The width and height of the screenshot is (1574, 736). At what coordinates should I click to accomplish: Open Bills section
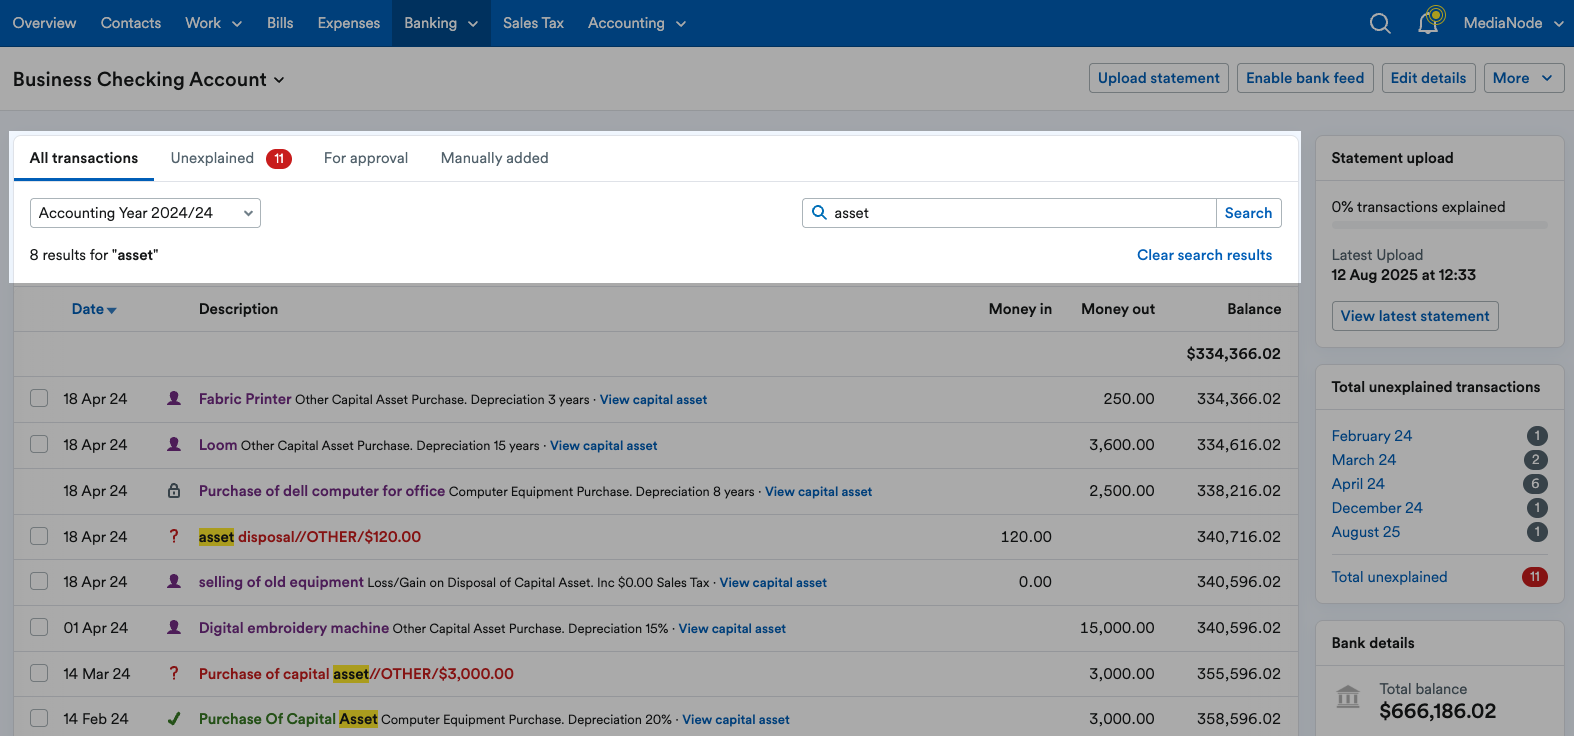click(x=280, y=23)
